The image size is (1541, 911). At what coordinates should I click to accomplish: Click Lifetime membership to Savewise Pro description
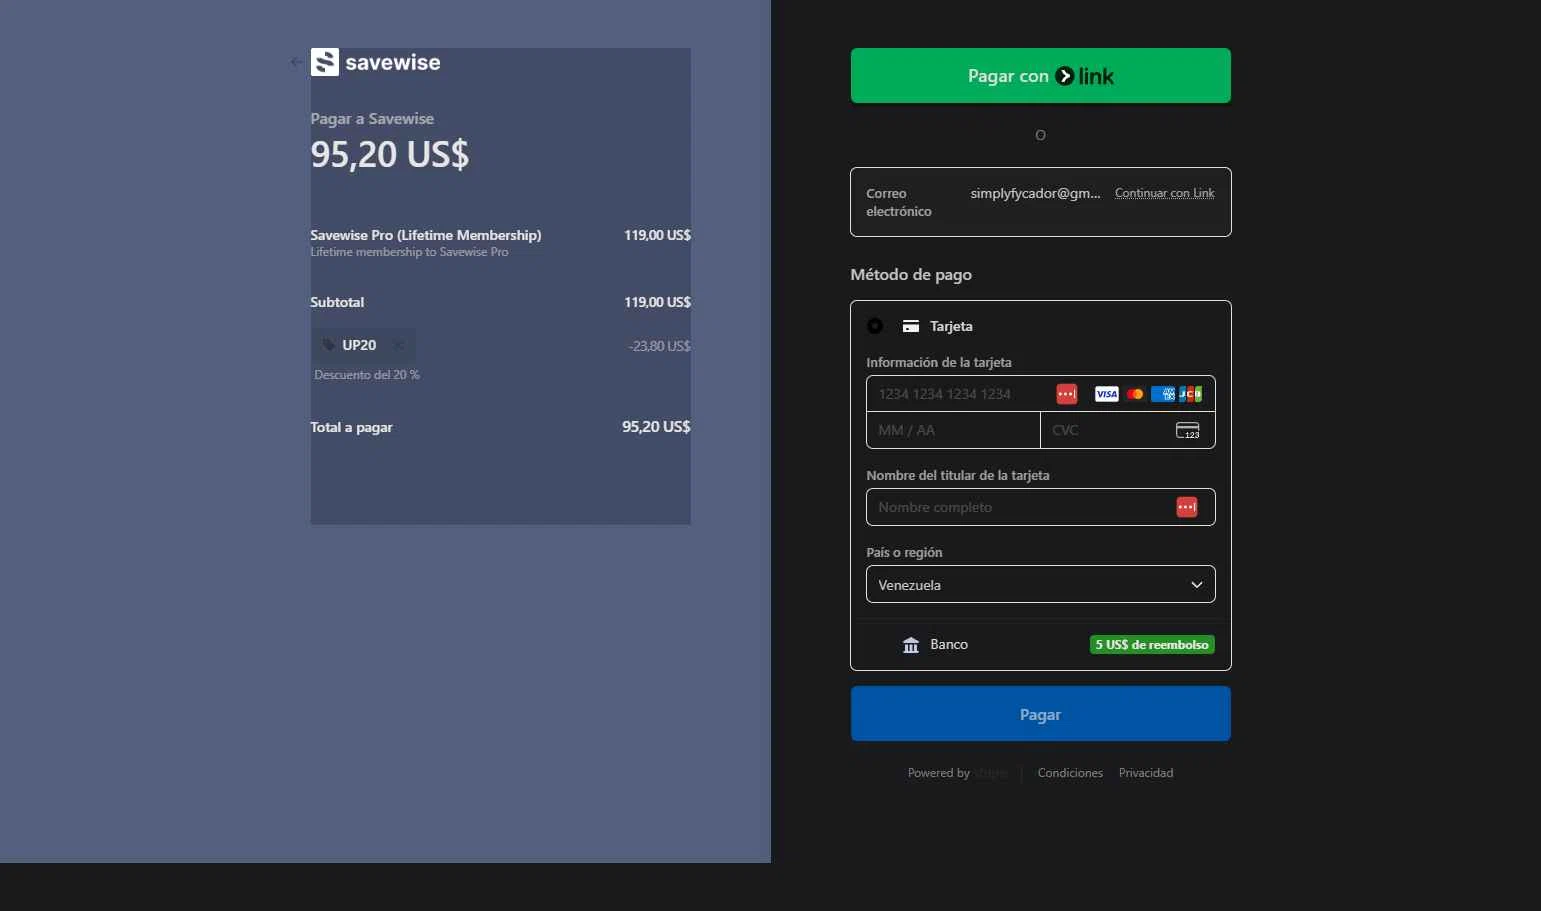click(x=409, y=252)
